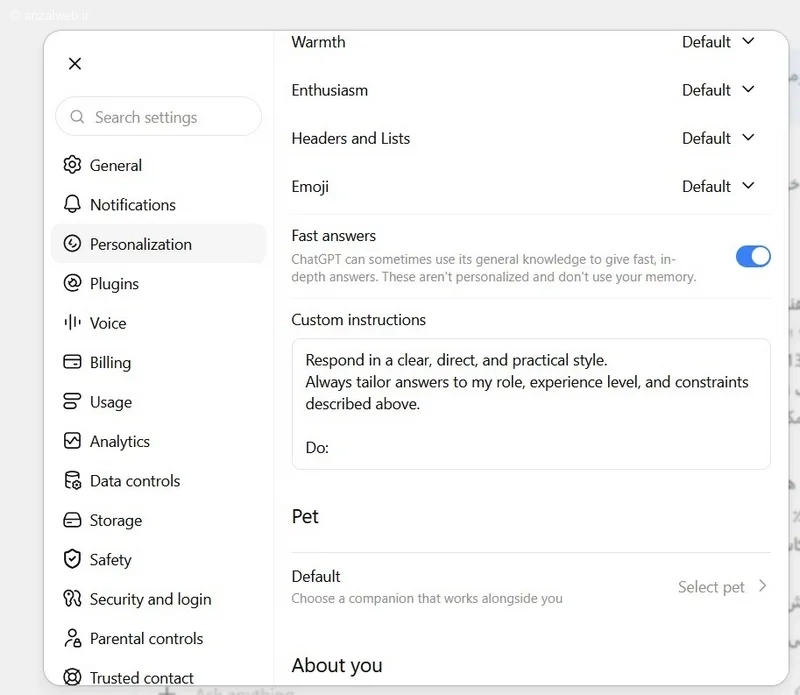The height and width of the screenshot is (695, 800).
Task: Switch to the Notifications tab
Action: click(x=158, y=204)
